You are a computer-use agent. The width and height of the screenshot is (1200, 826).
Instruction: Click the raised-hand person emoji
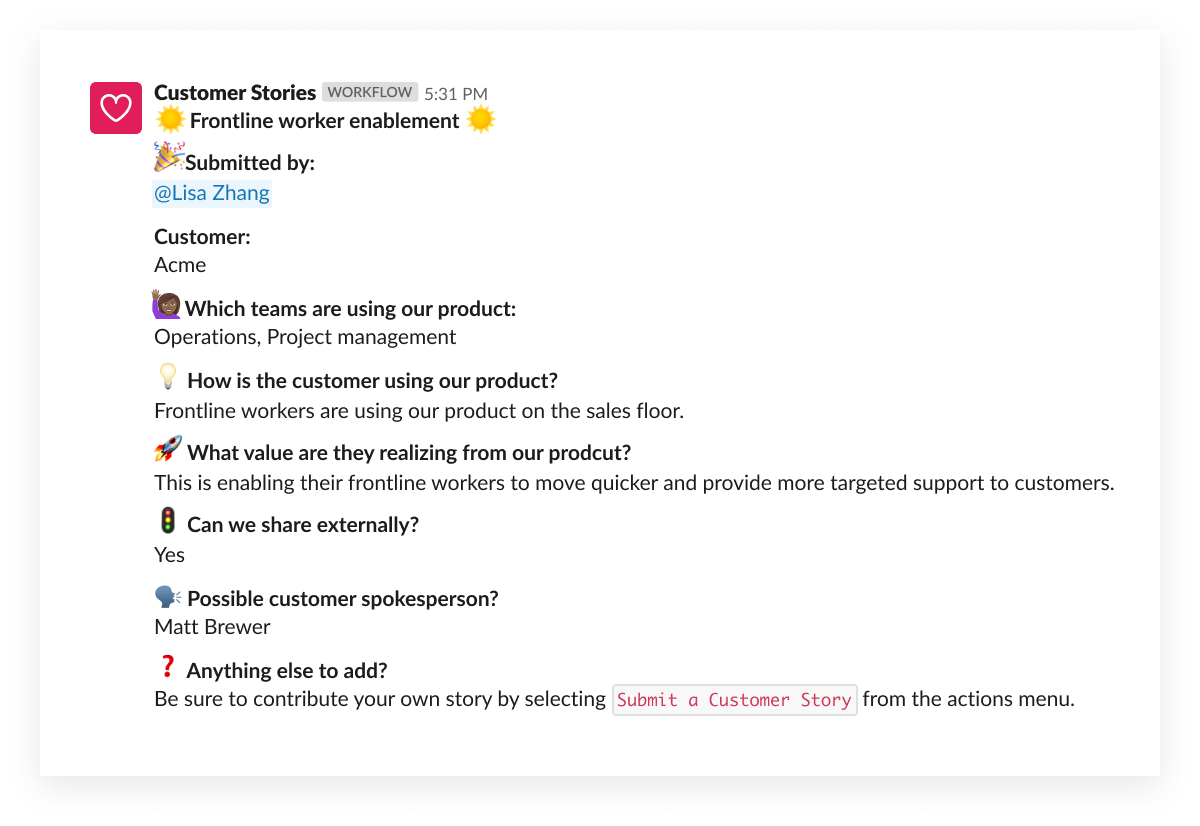point(167,305)
